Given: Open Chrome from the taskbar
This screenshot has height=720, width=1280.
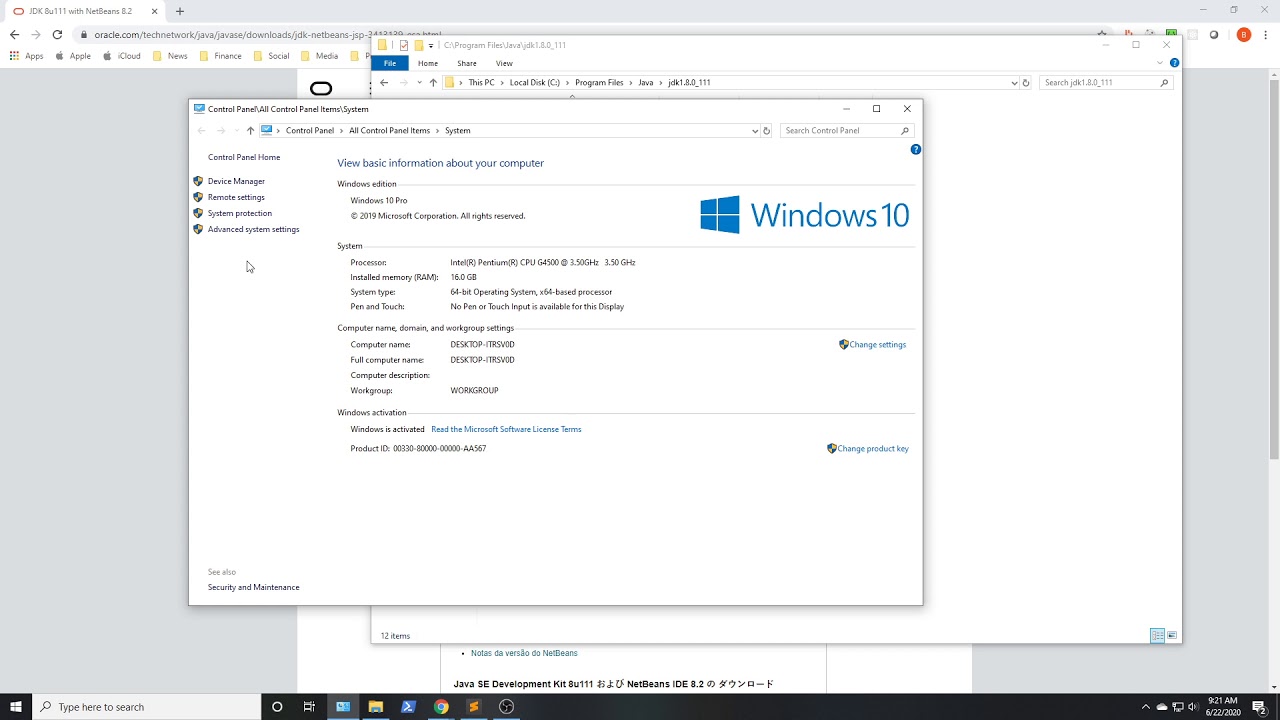Looking at the screenshot, I should coord(441,706).
